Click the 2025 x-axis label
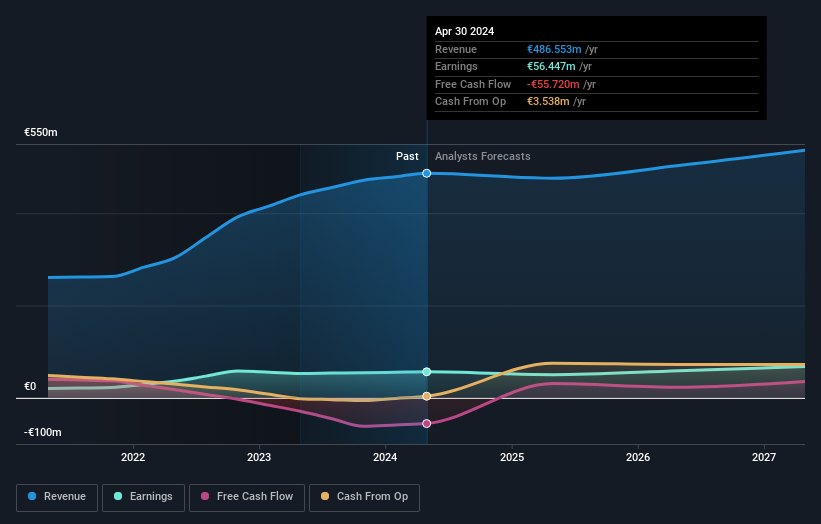Screen dimensions: 821x524 click(512, 458)
